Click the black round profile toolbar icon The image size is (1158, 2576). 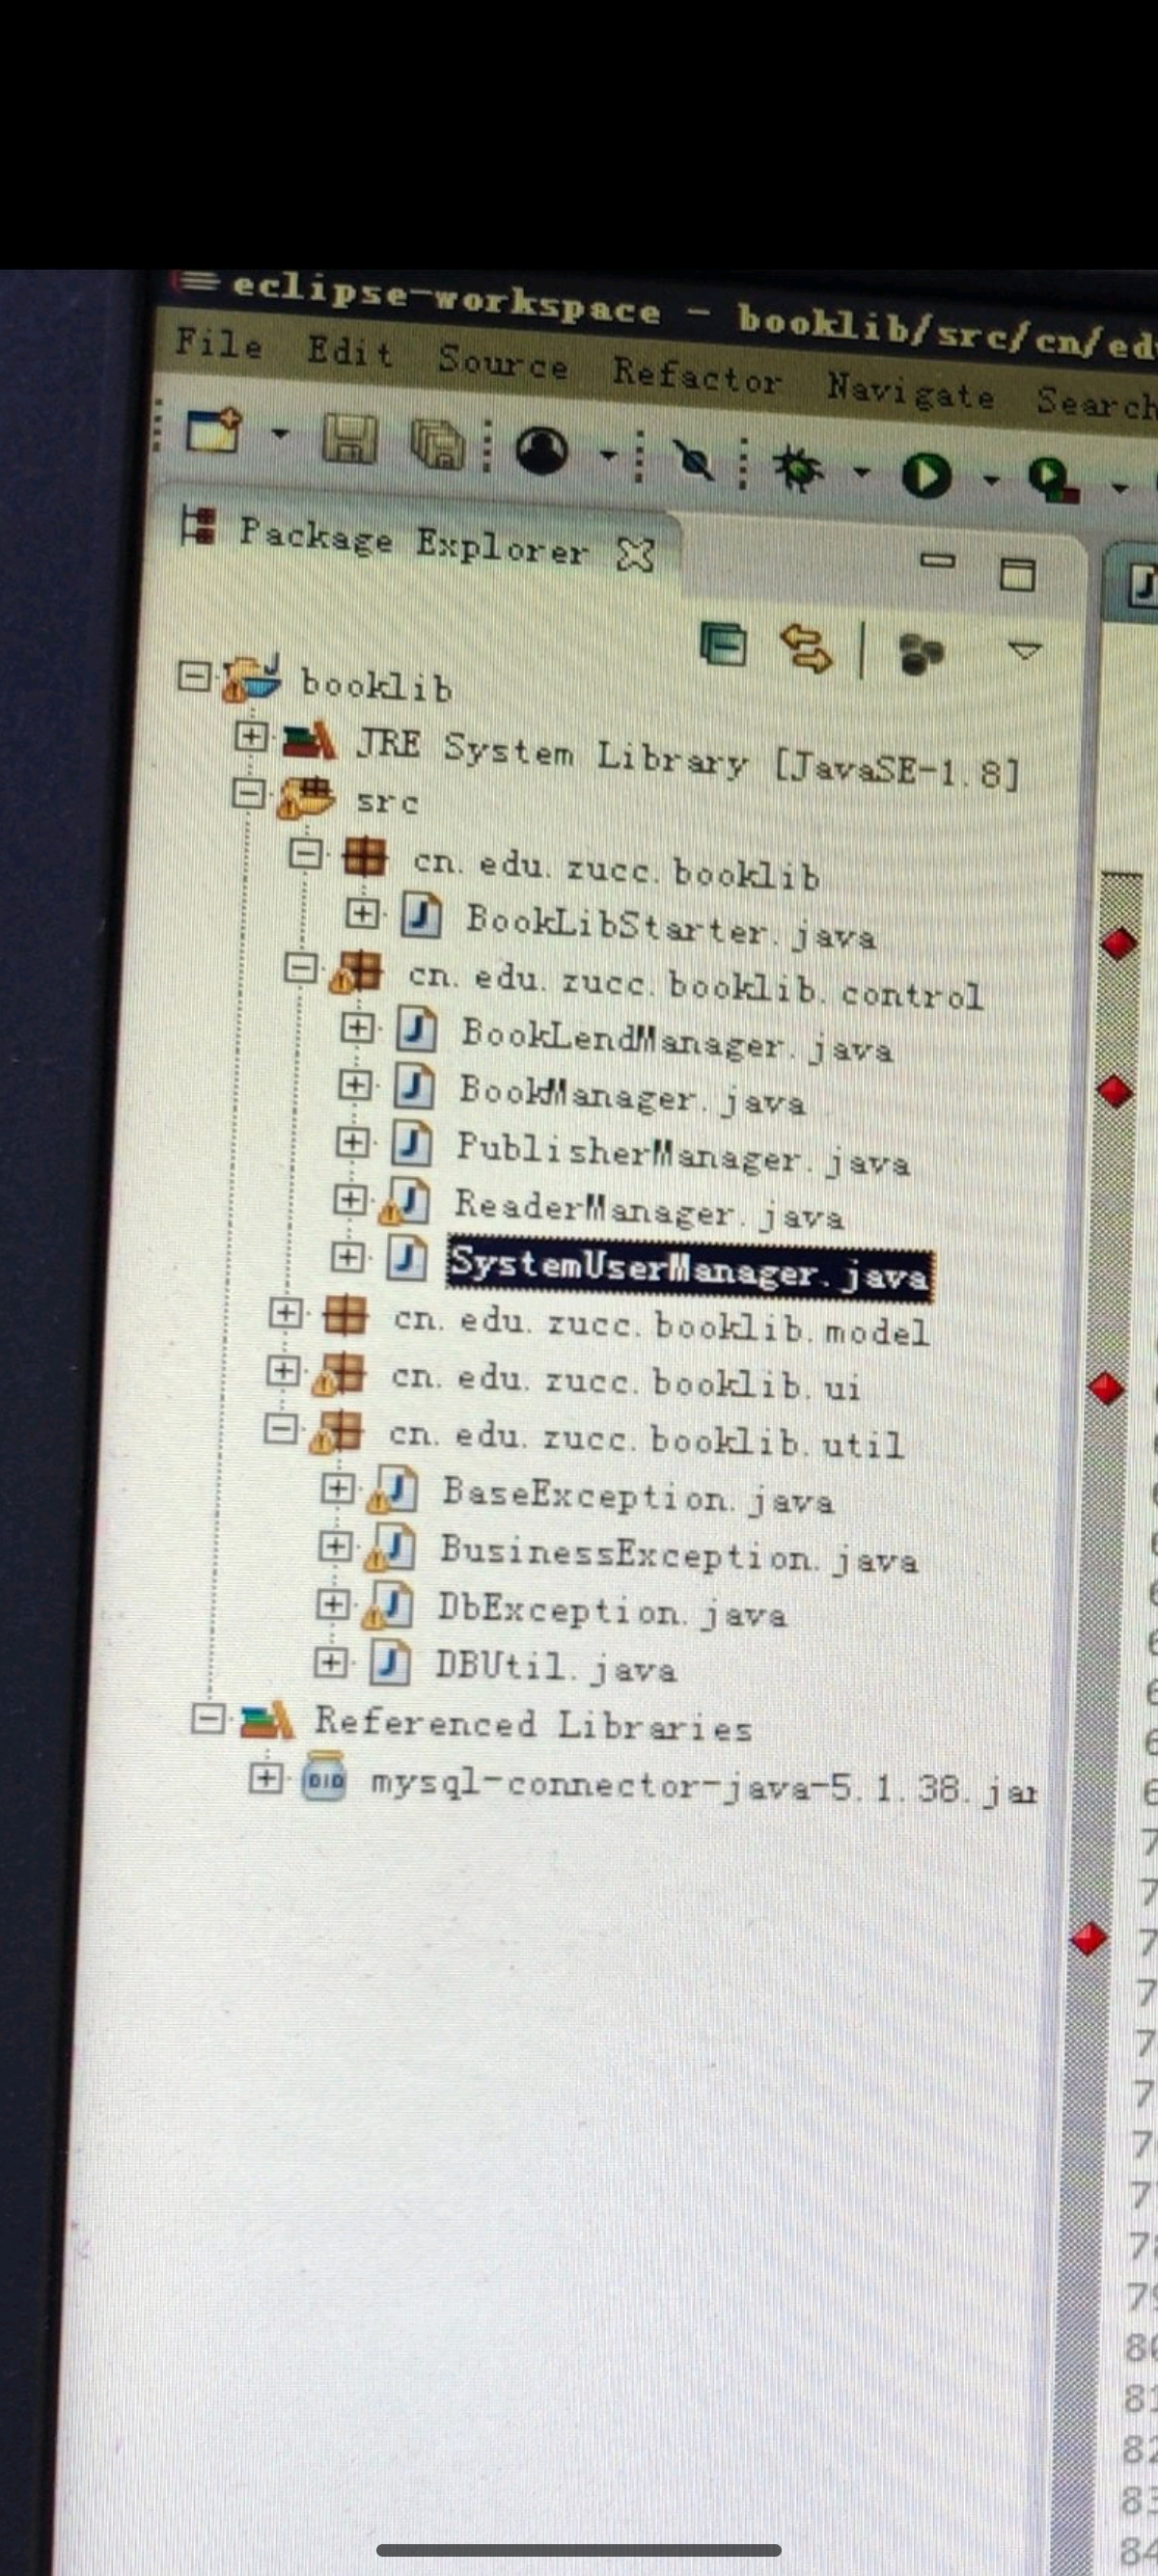[x=541, y=451]
